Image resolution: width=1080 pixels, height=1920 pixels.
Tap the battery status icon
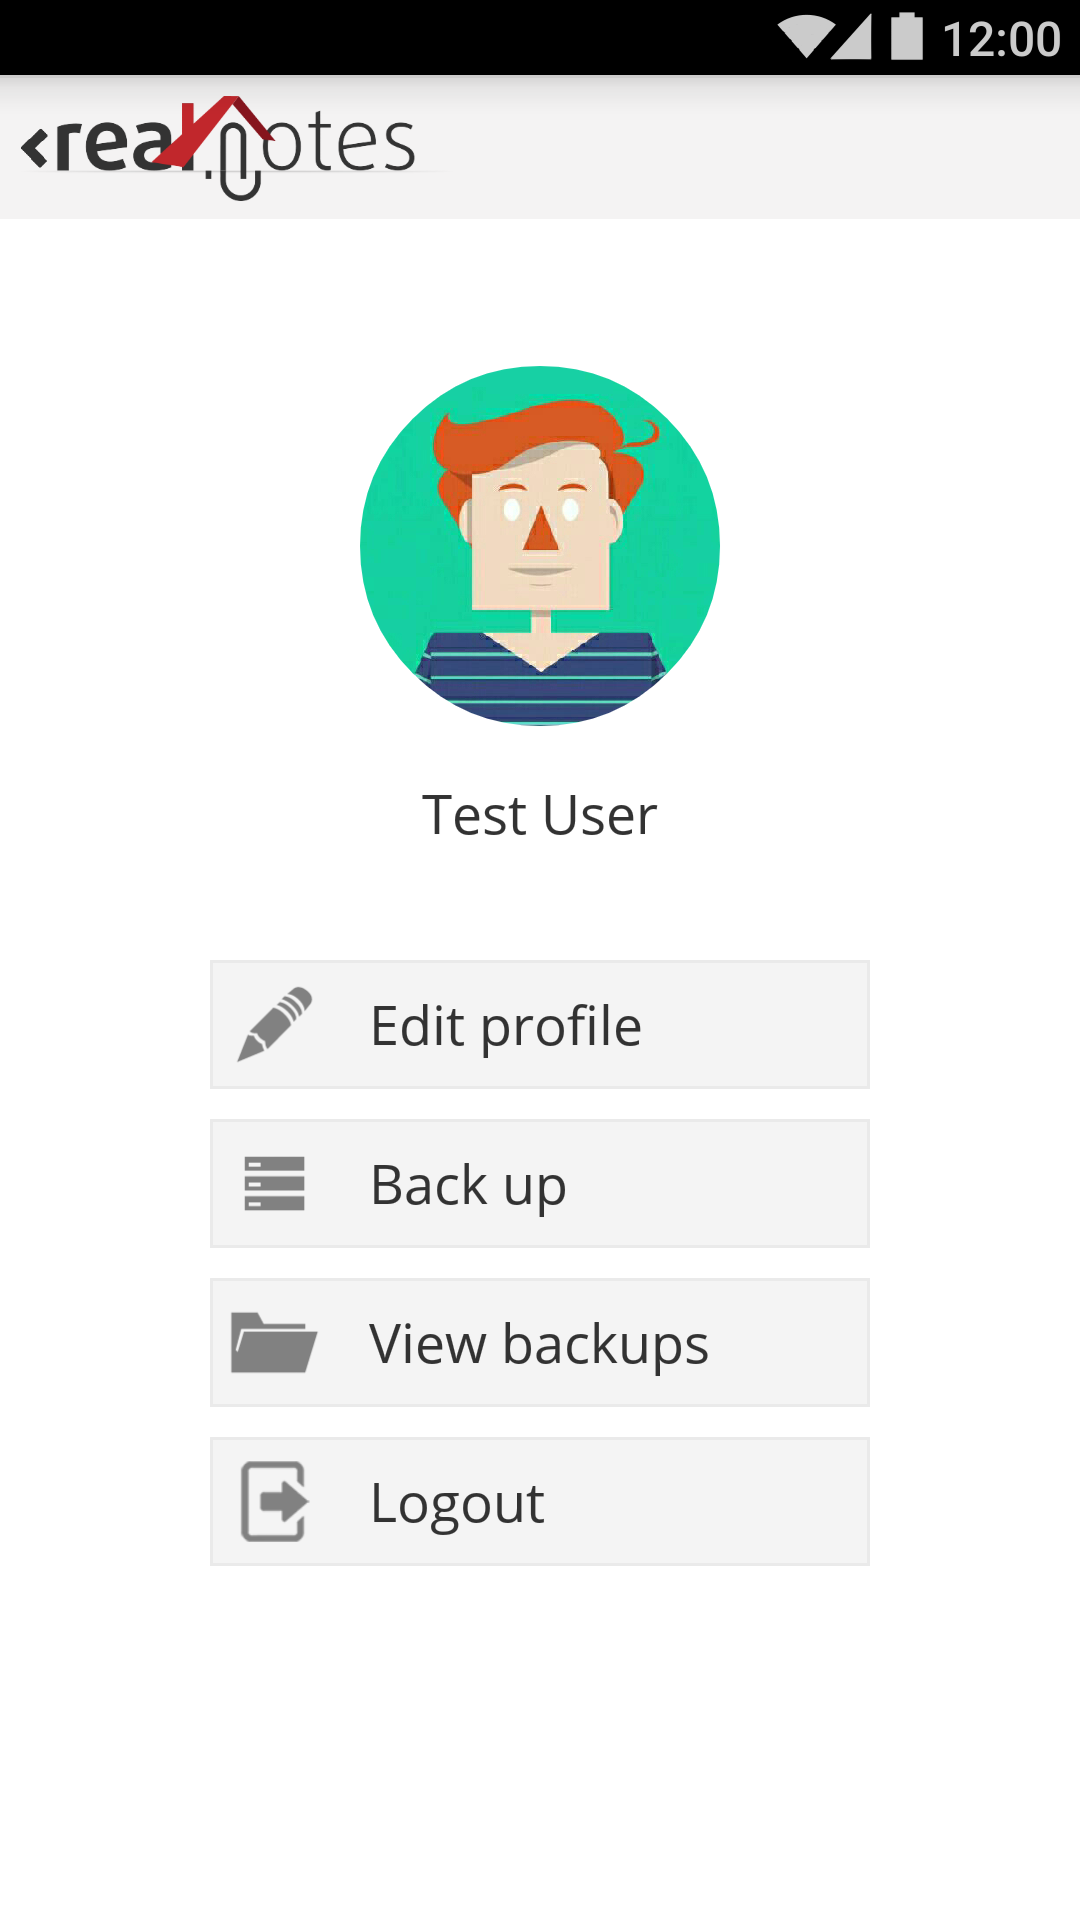click(907, 37)
